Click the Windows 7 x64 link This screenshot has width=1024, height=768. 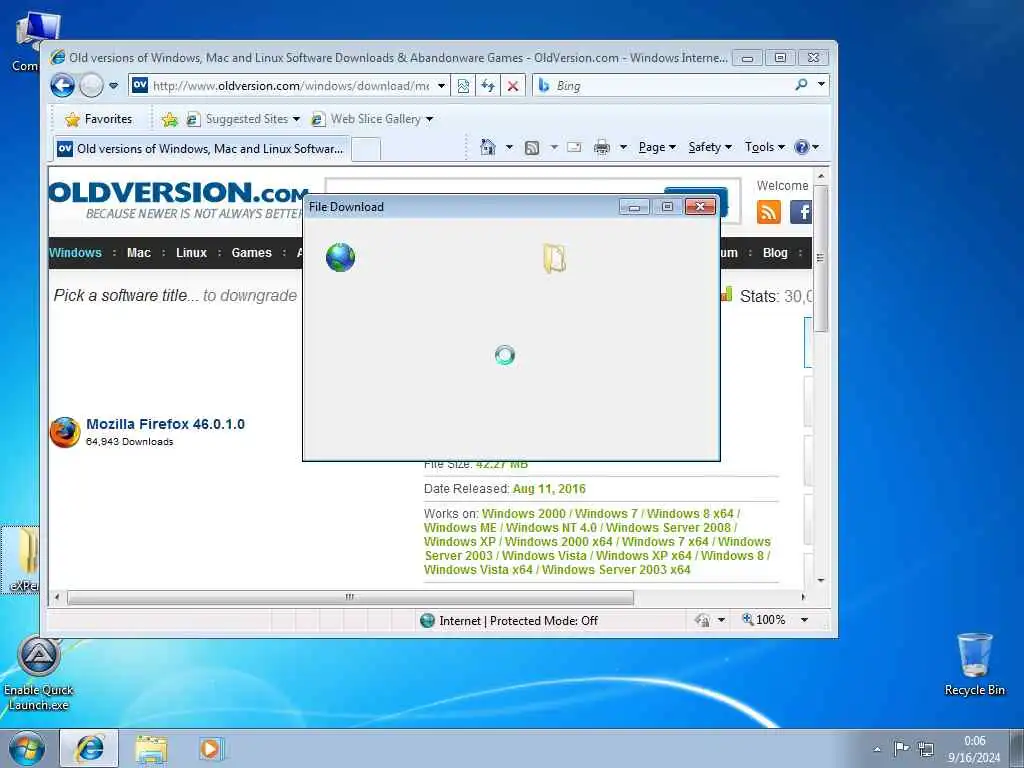tap(665, 541)
